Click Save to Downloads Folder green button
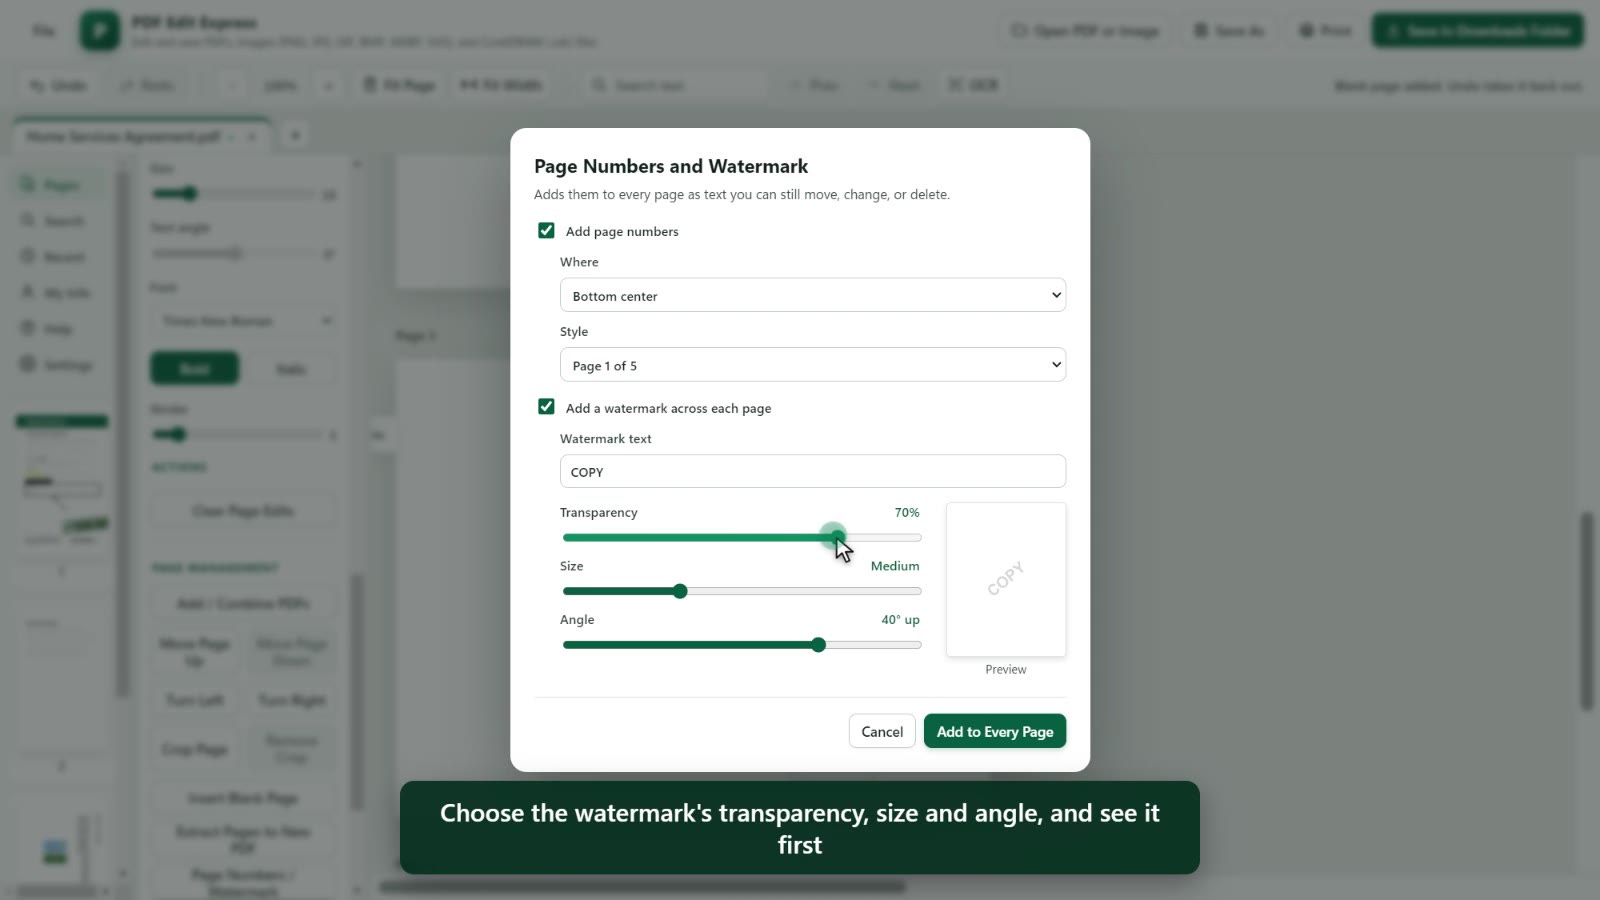1600x900 pixels. click(1478, 31)
